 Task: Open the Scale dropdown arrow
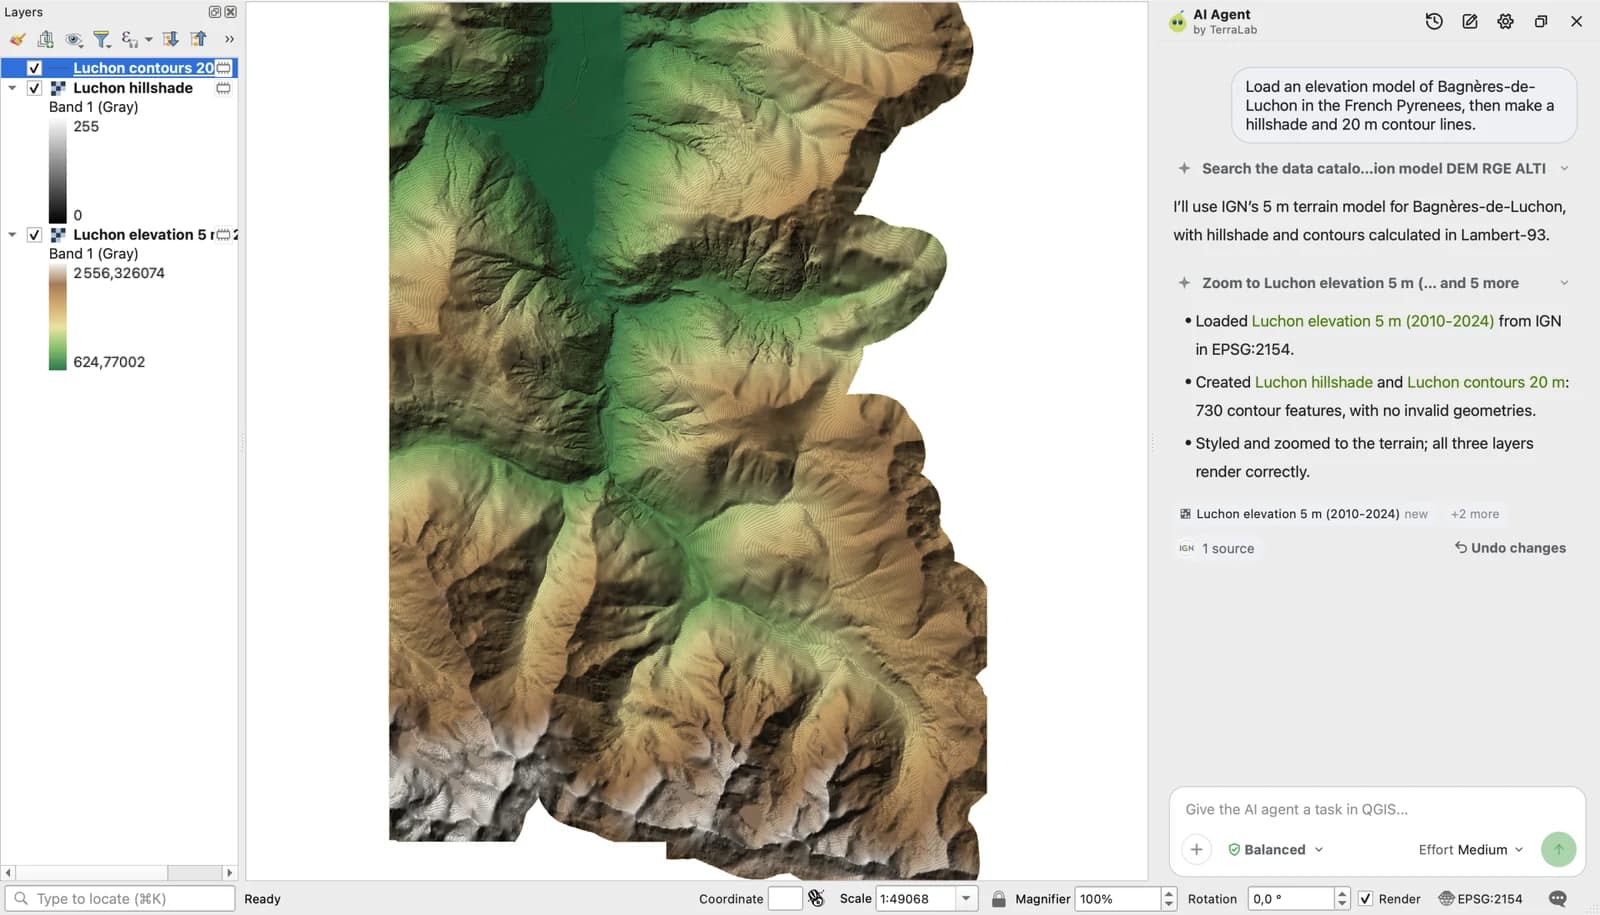tap(966, 899)
